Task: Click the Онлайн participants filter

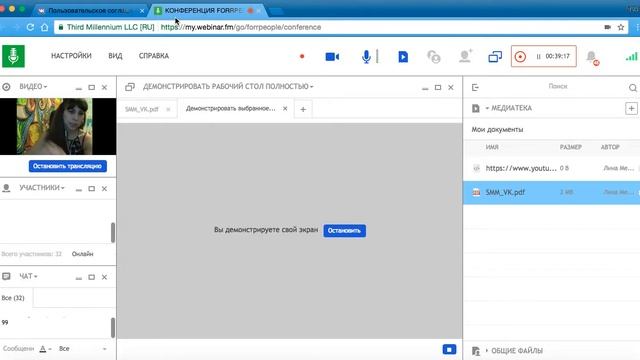Action: point(82,254)
